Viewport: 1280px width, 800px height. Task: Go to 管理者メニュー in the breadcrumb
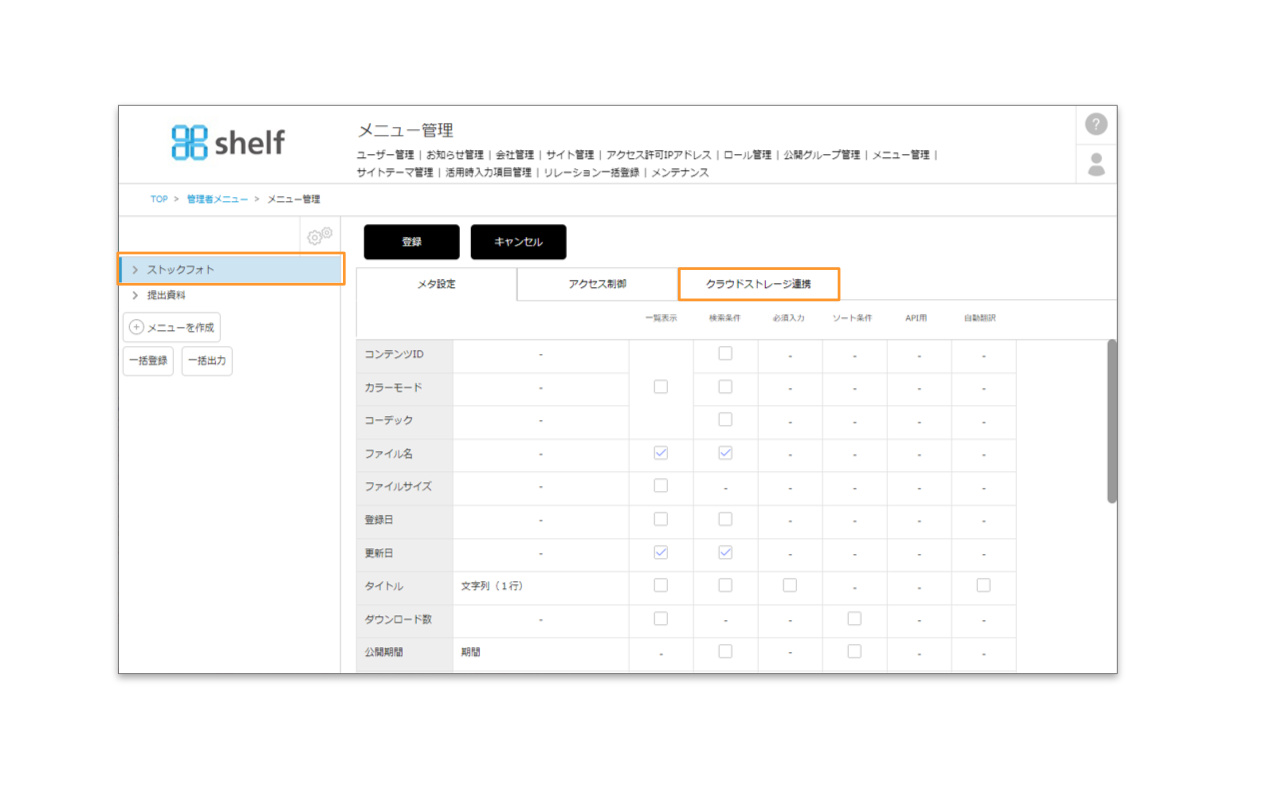click(x=217, y=200)
